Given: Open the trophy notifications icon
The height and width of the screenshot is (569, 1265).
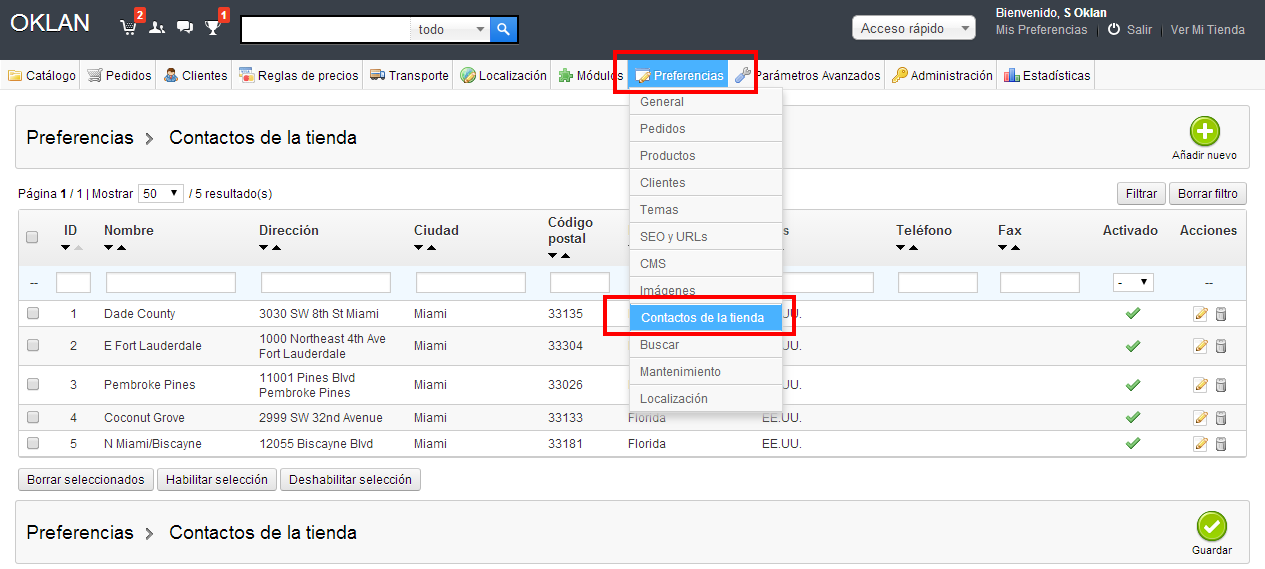Looking at the screenshot, I should [x=213, y=28].
